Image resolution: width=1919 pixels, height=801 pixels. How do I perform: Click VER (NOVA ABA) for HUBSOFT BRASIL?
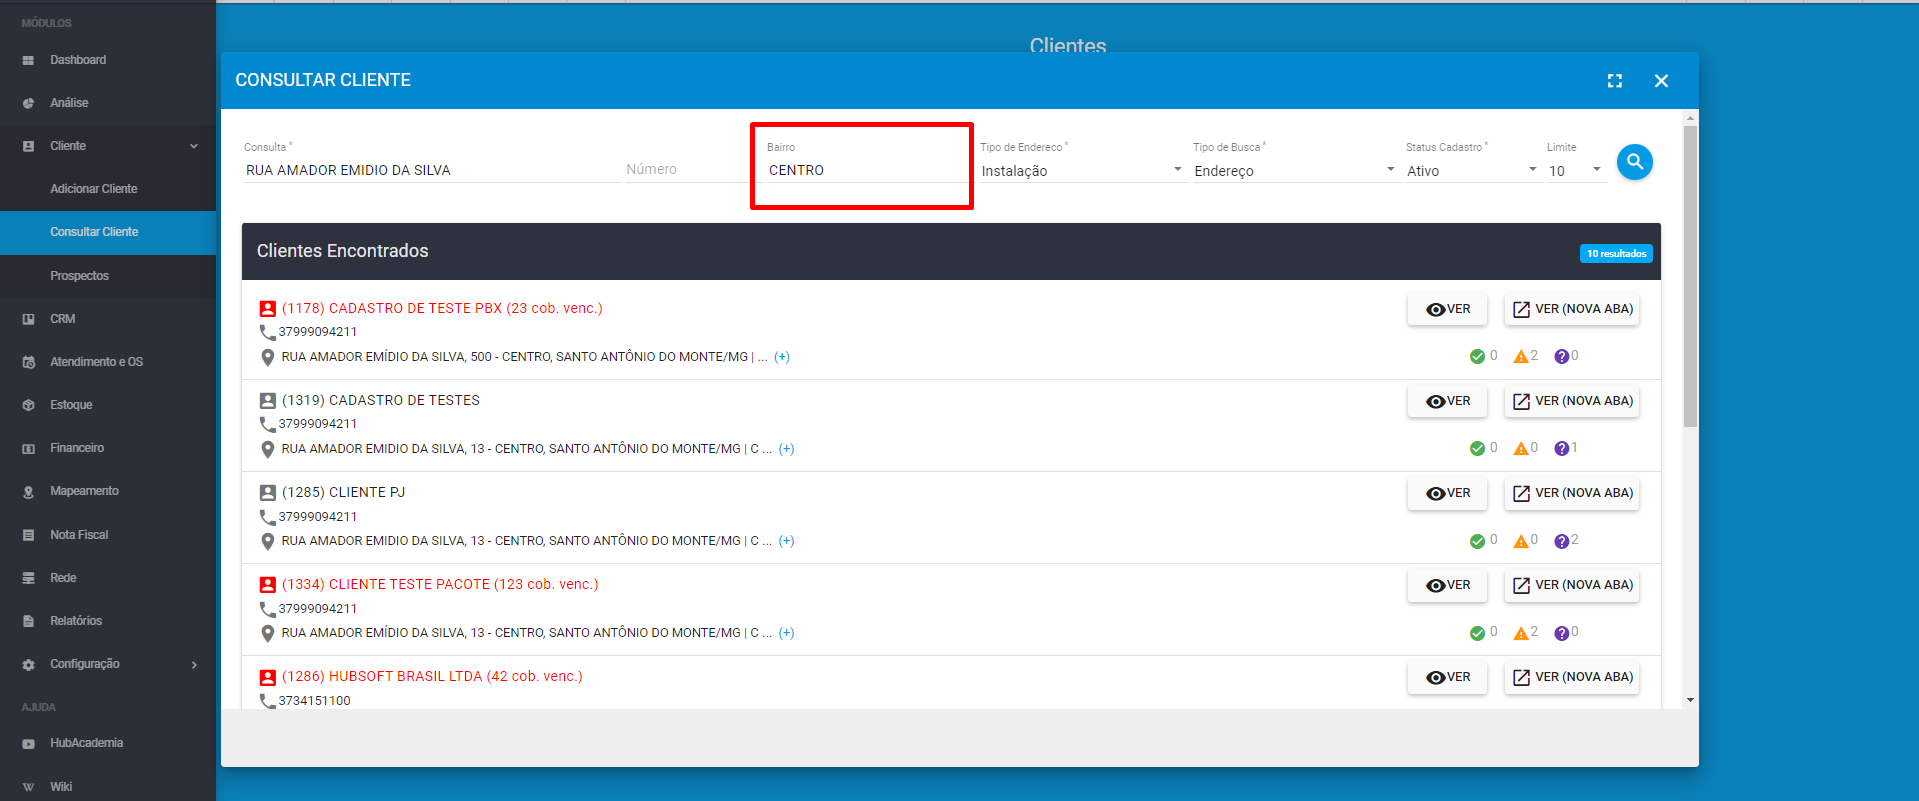click(1572, 677)
